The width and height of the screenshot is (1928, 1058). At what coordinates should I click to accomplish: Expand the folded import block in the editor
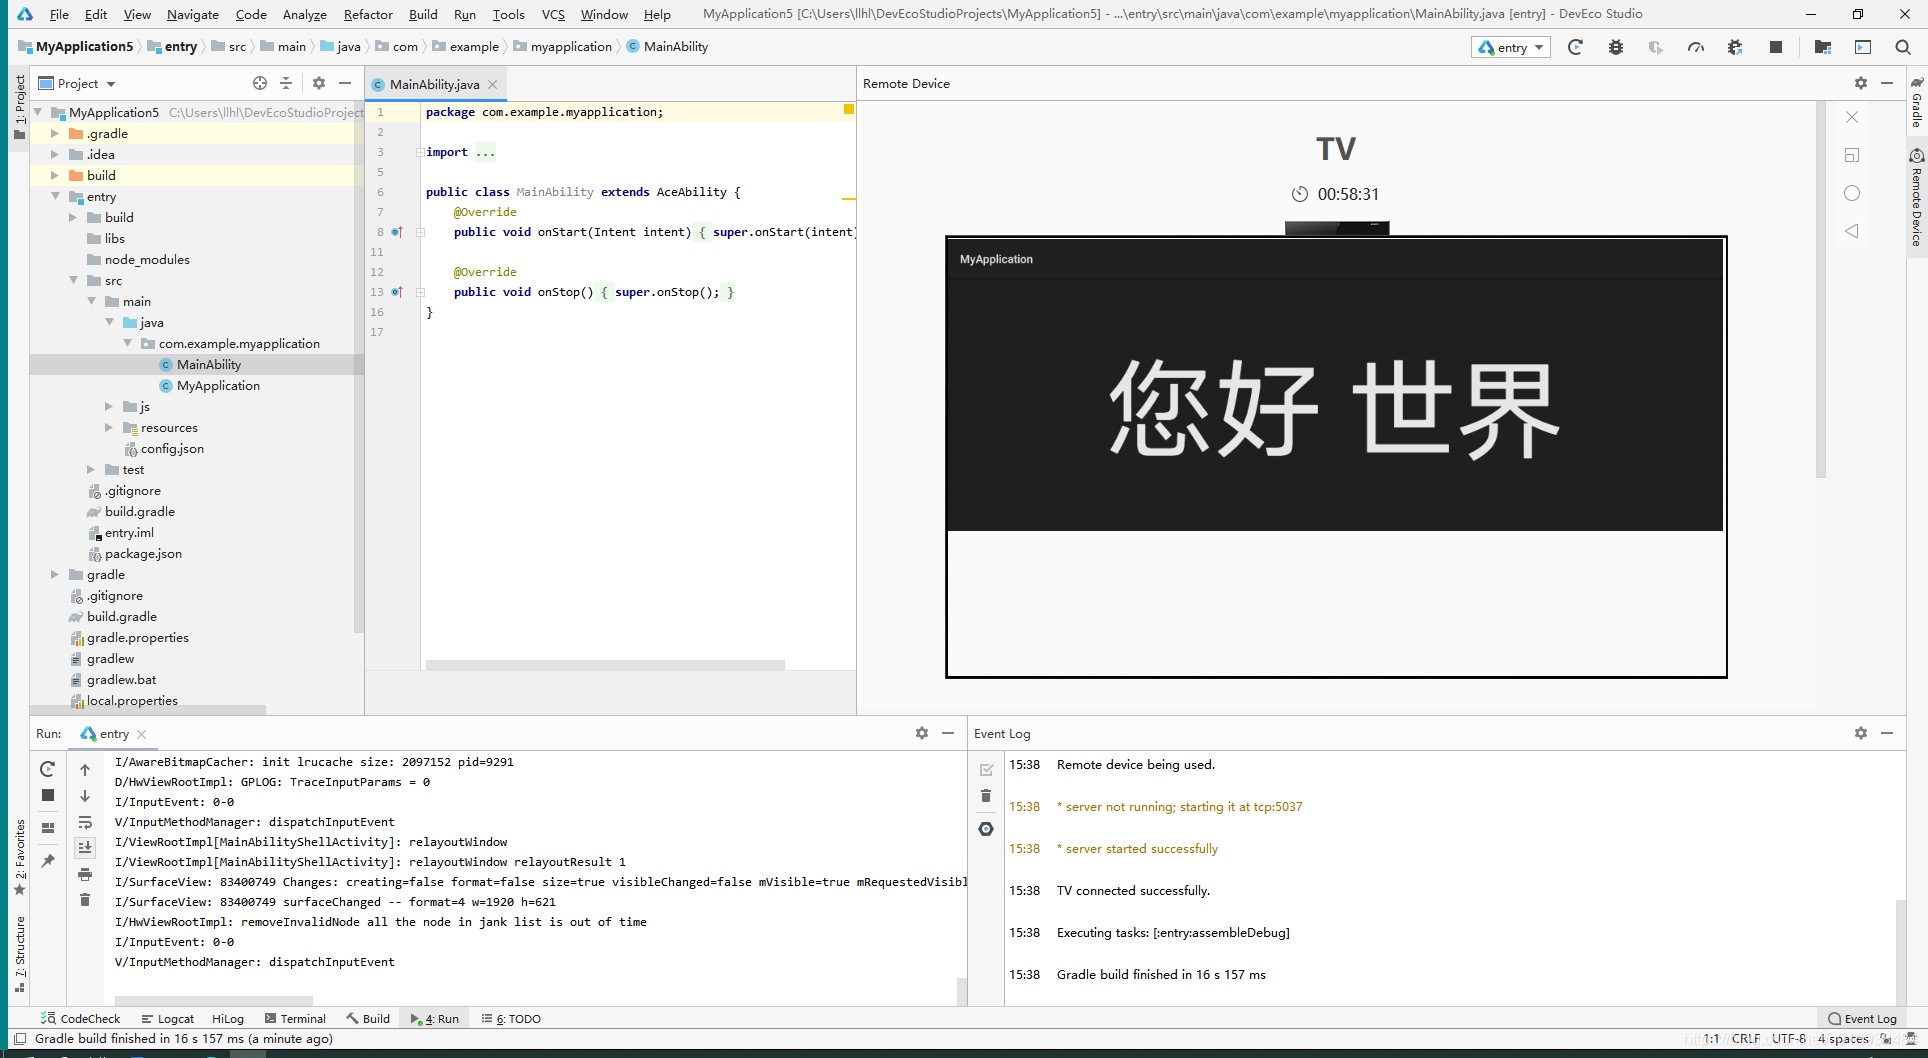(420, 152)
